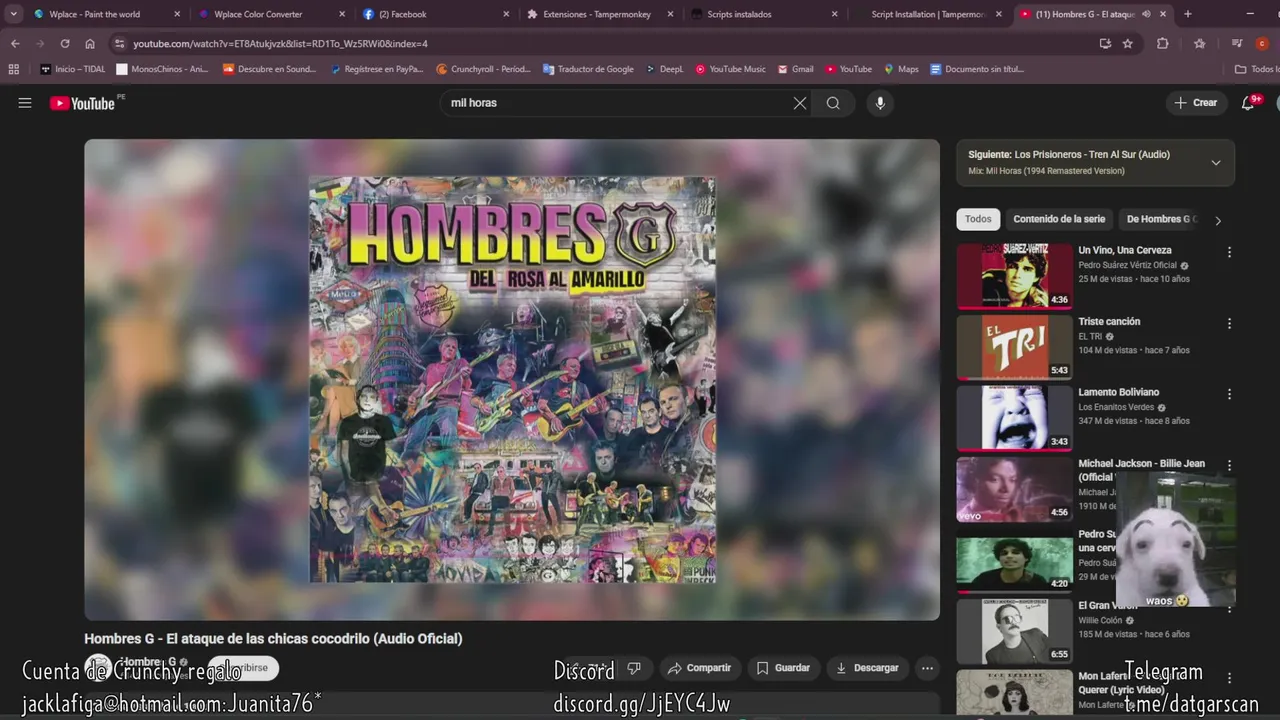Open a new browser tab with plus icon
Viewport: 1280px width, 720px height.
coord(1188,14)
